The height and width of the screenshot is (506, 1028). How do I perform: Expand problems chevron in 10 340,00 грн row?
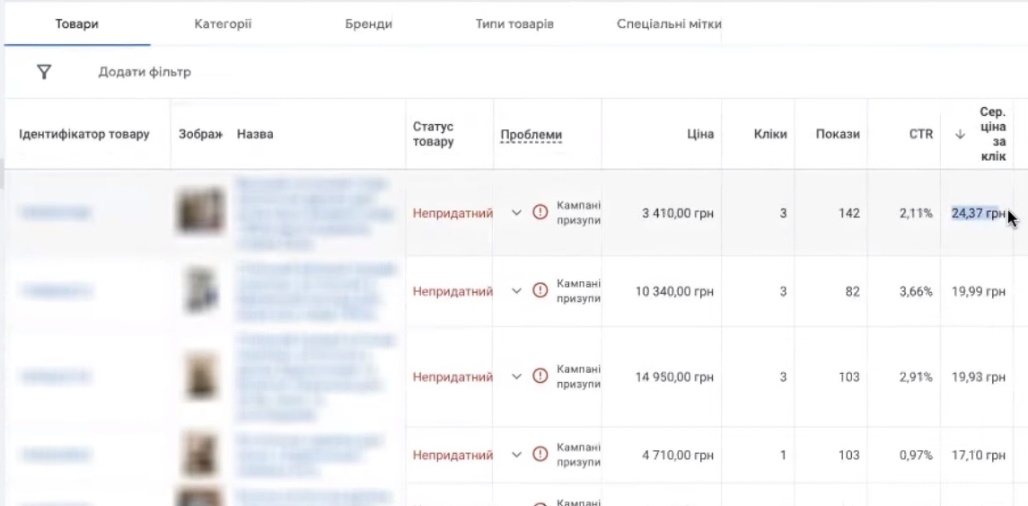click(x=516, y=291)
